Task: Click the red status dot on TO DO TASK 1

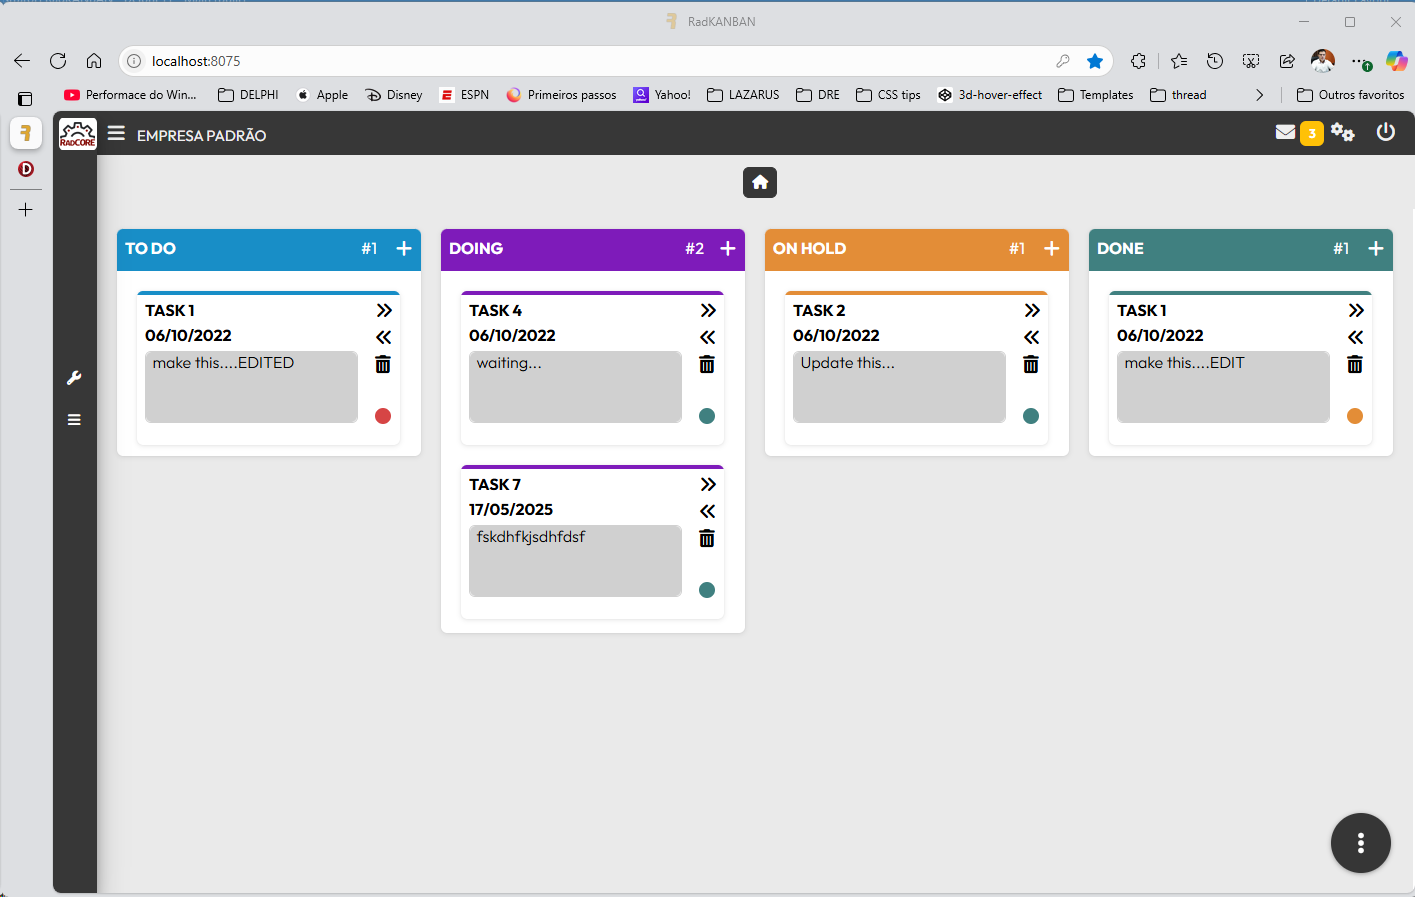Action: 383,416
